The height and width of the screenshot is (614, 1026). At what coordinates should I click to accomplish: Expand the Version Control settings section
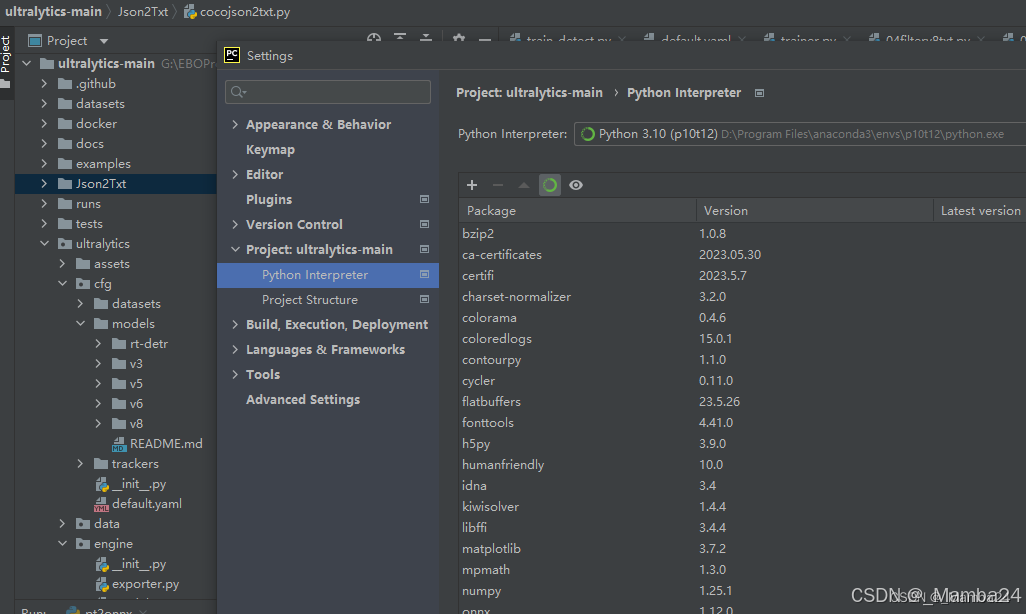235,224
